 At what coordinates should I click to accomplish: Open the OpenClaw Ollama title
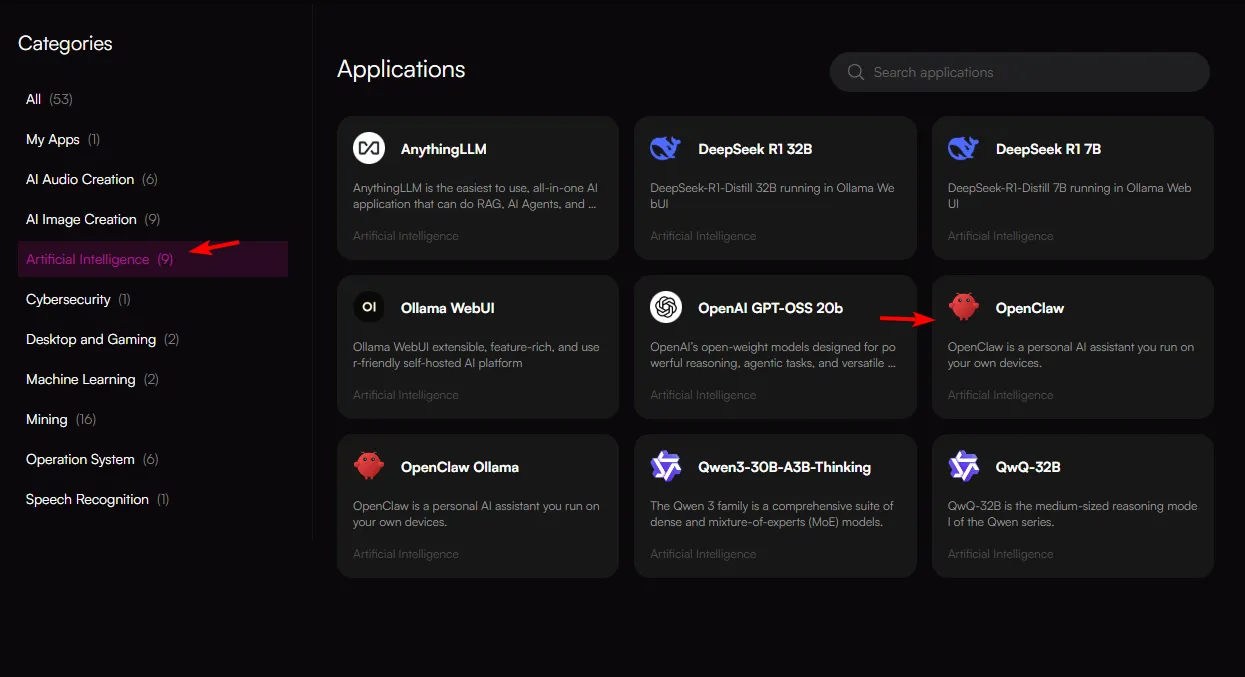460,467
